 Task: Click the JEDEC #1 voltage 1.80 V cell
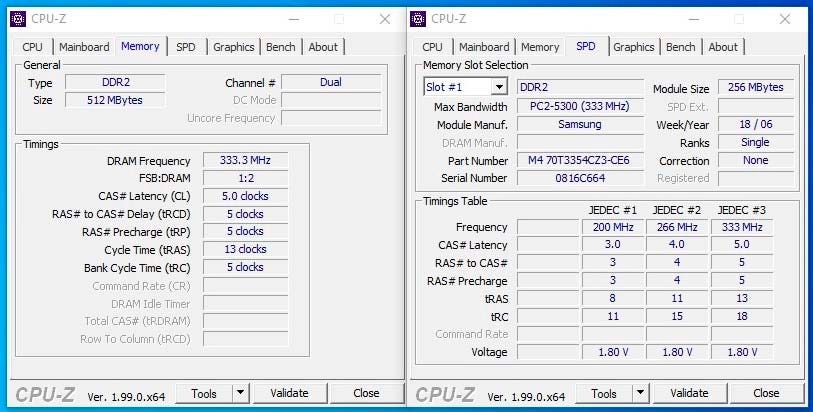point(613,352)
